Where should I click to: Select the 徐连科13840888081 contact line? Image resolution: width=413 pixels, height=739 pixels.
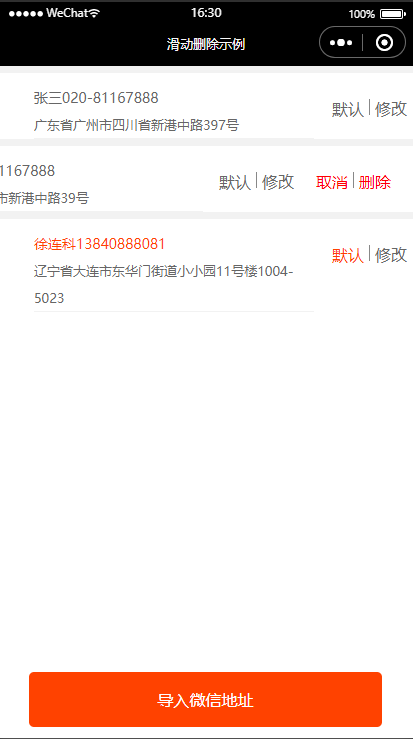[x=99, y=244]
